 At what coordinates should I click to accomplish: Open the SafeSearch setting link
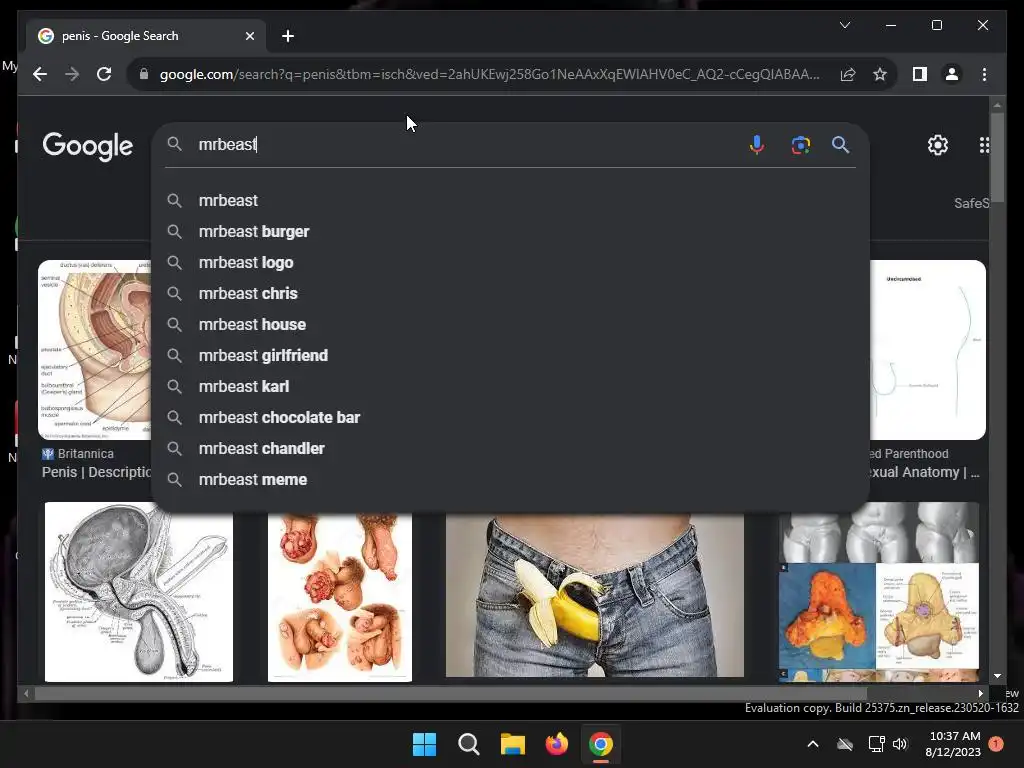[x=971, y=203]
